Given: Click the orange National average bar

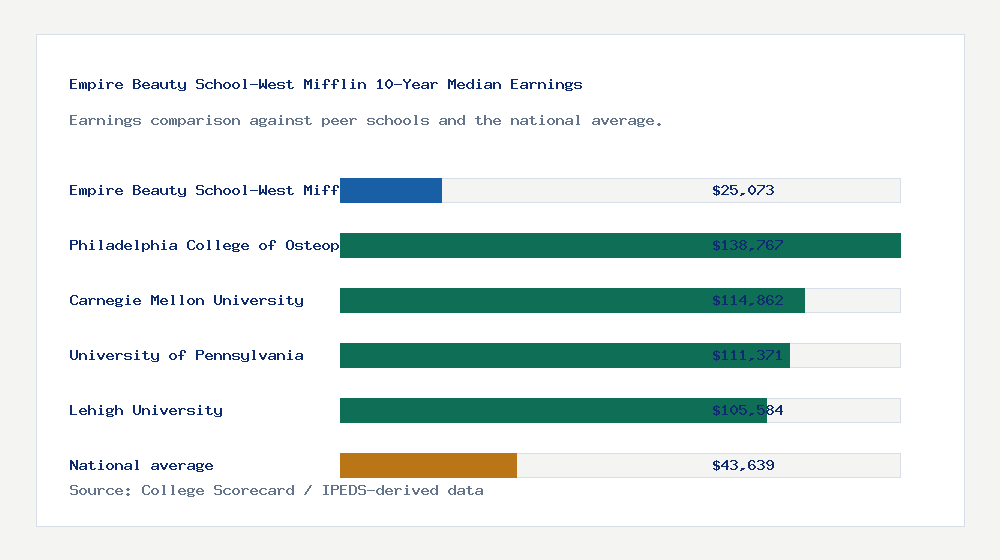Looking at the screenshot, I should click(x=429, y=466).
